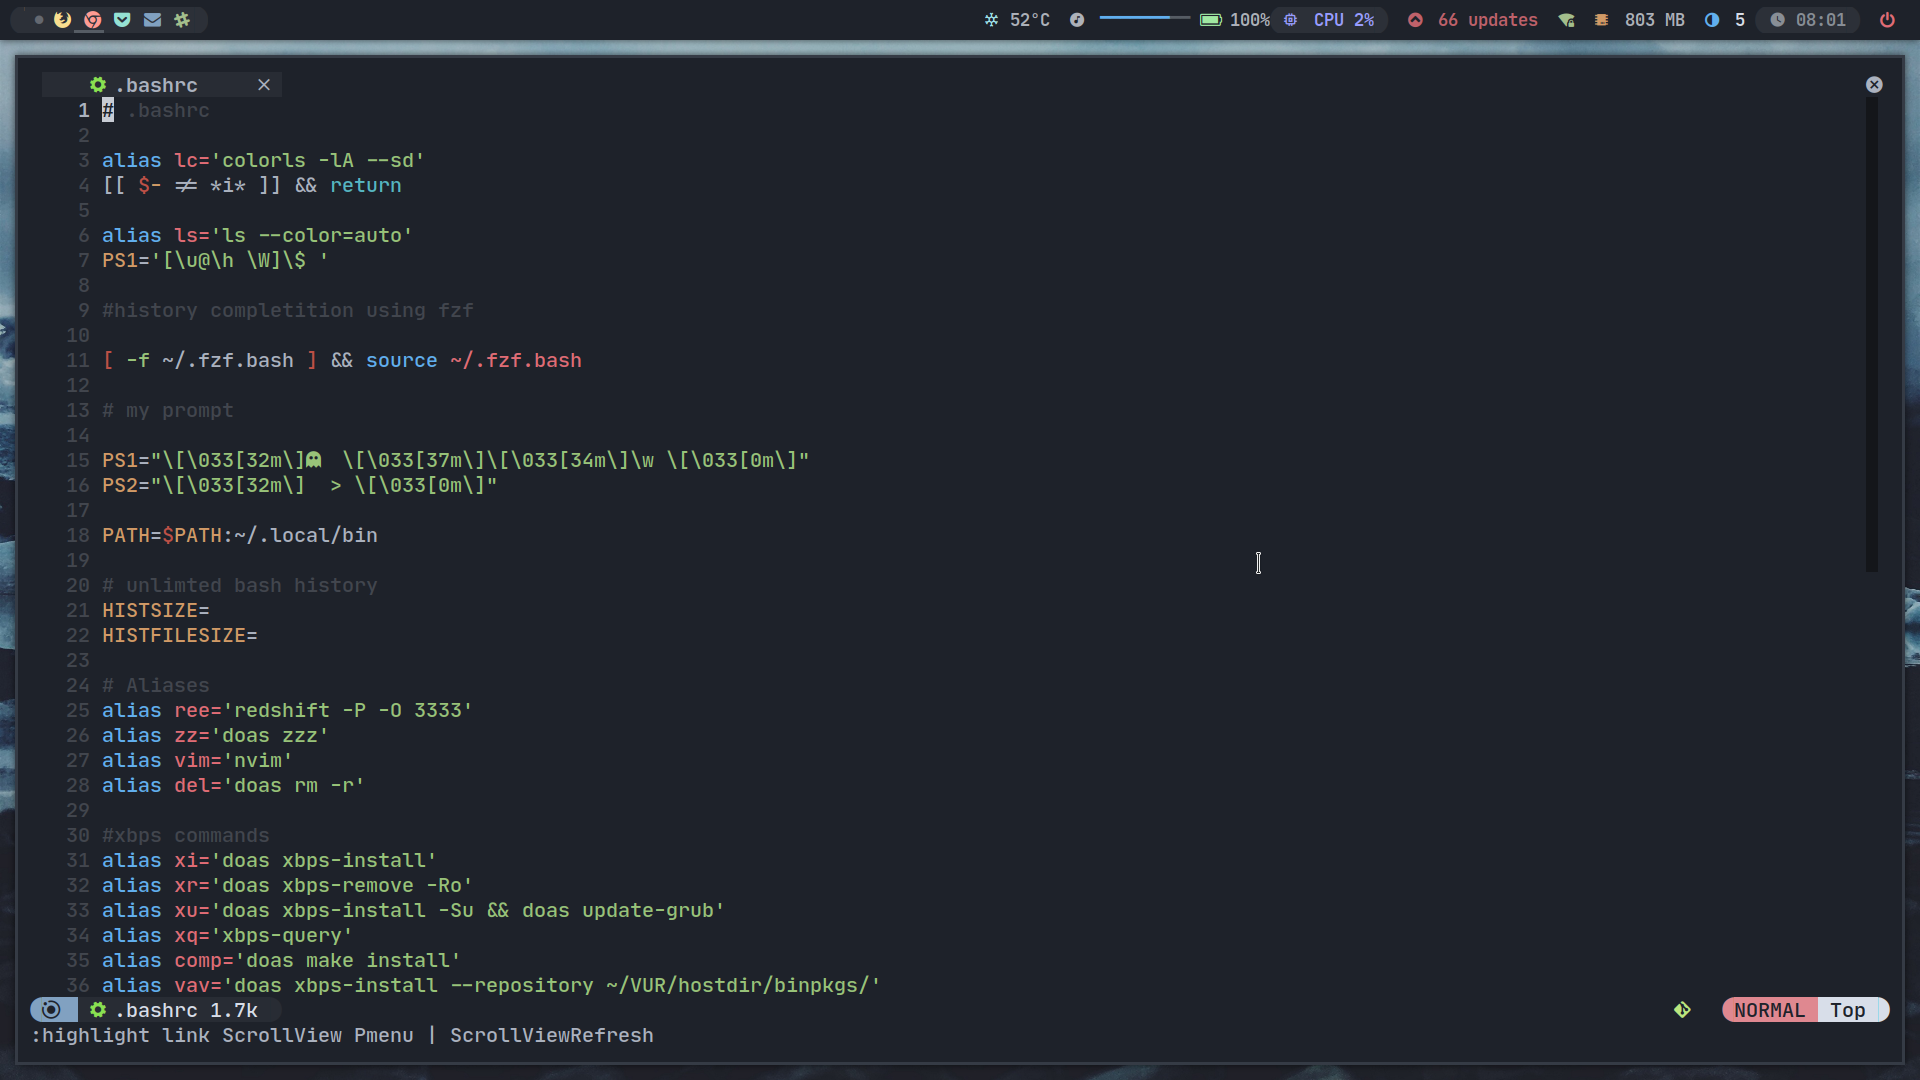Click the gear on the .bashrc tab
Viewport: 1920px width, 1080px height.
coord(97,85)
